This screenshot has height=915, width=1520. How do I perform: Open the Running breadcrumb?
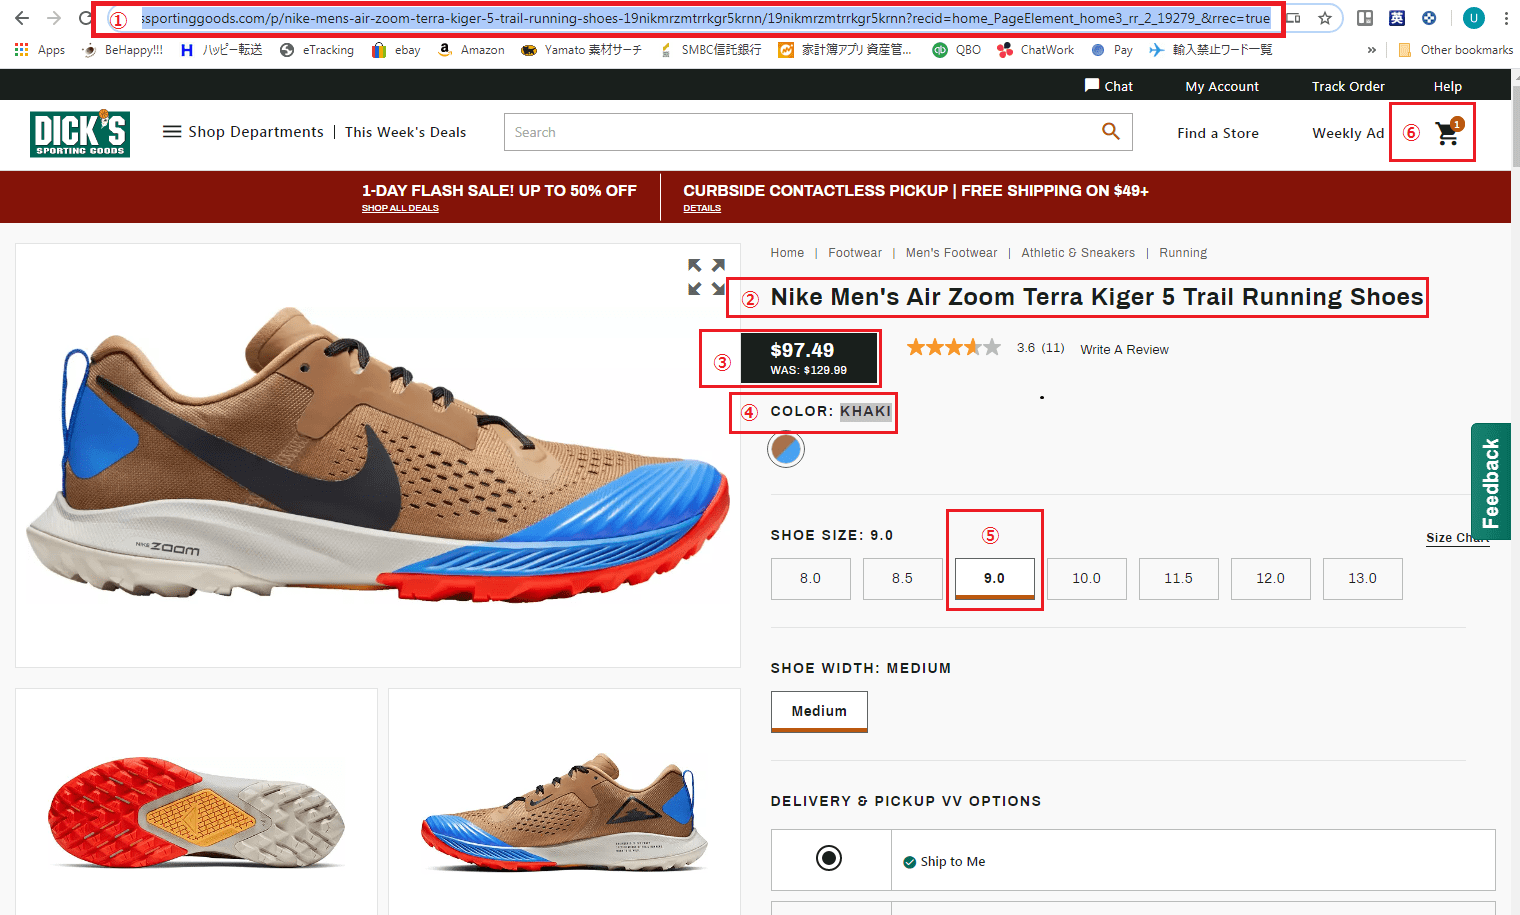coord(1183,253)
